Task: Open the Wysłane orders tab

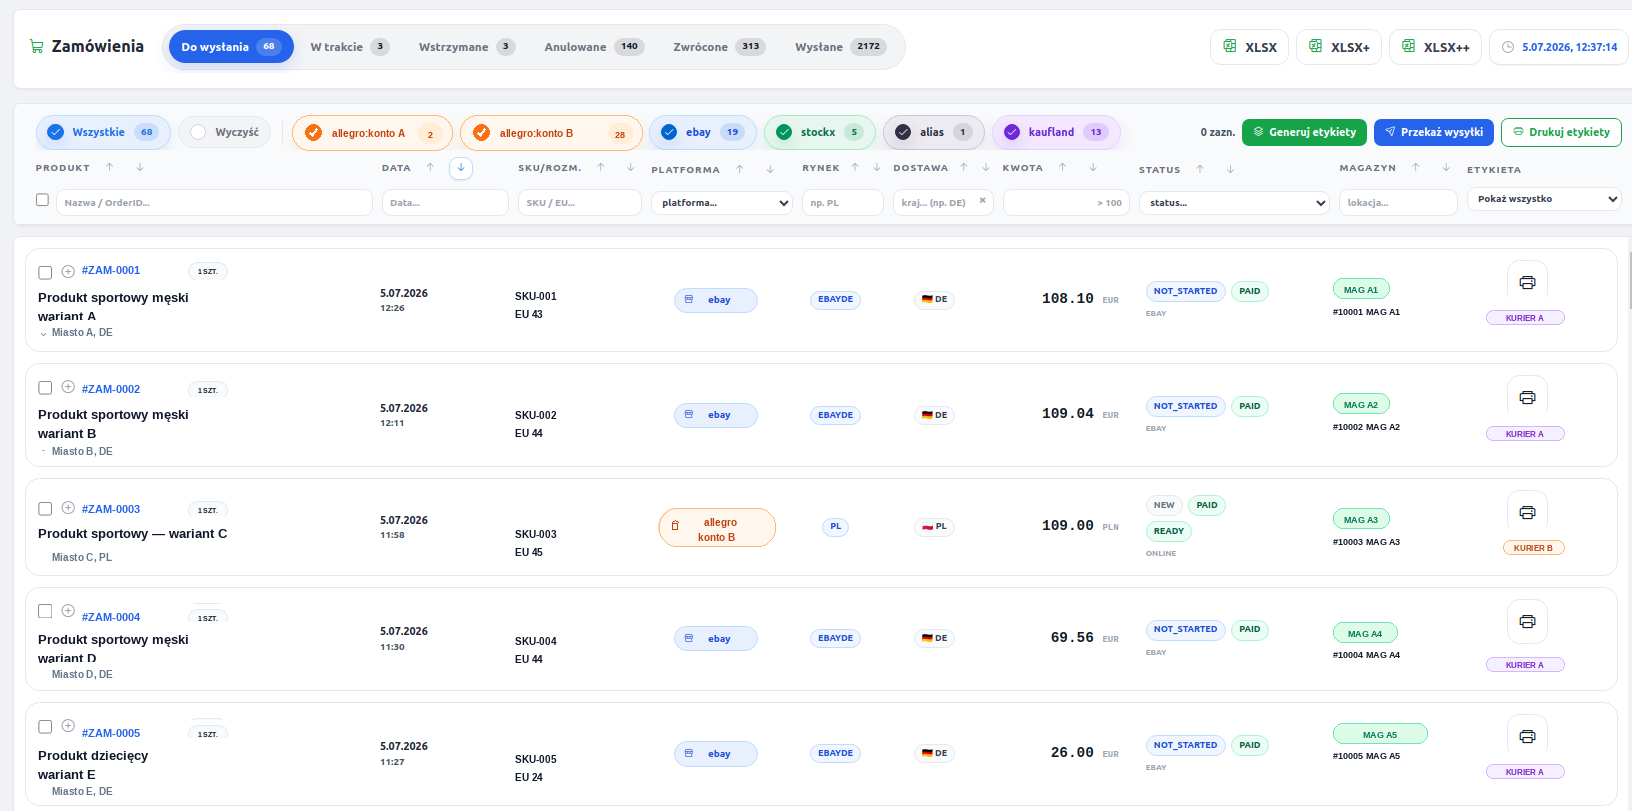Action: [x=840, y=47]
